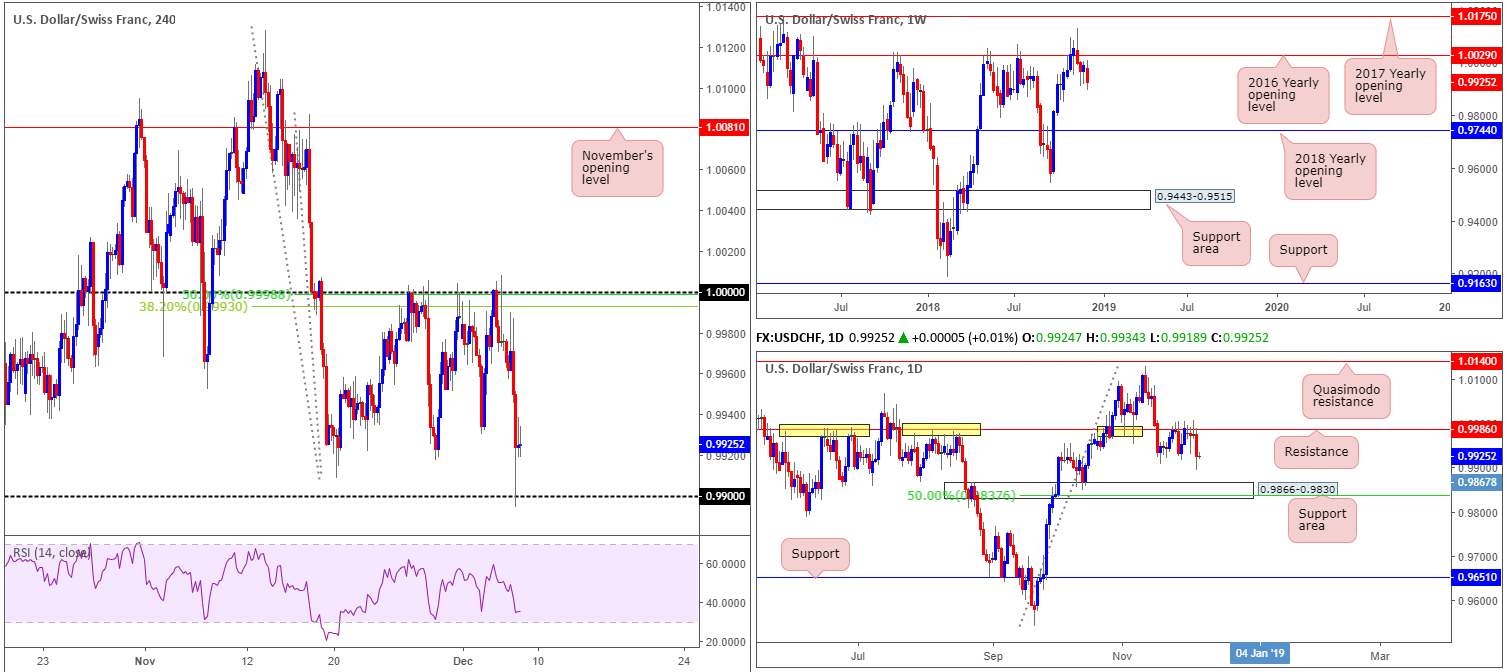
Task: Select the U.S. Dollar/Swiss Franc, 1W title
Action: click(848, 19)
